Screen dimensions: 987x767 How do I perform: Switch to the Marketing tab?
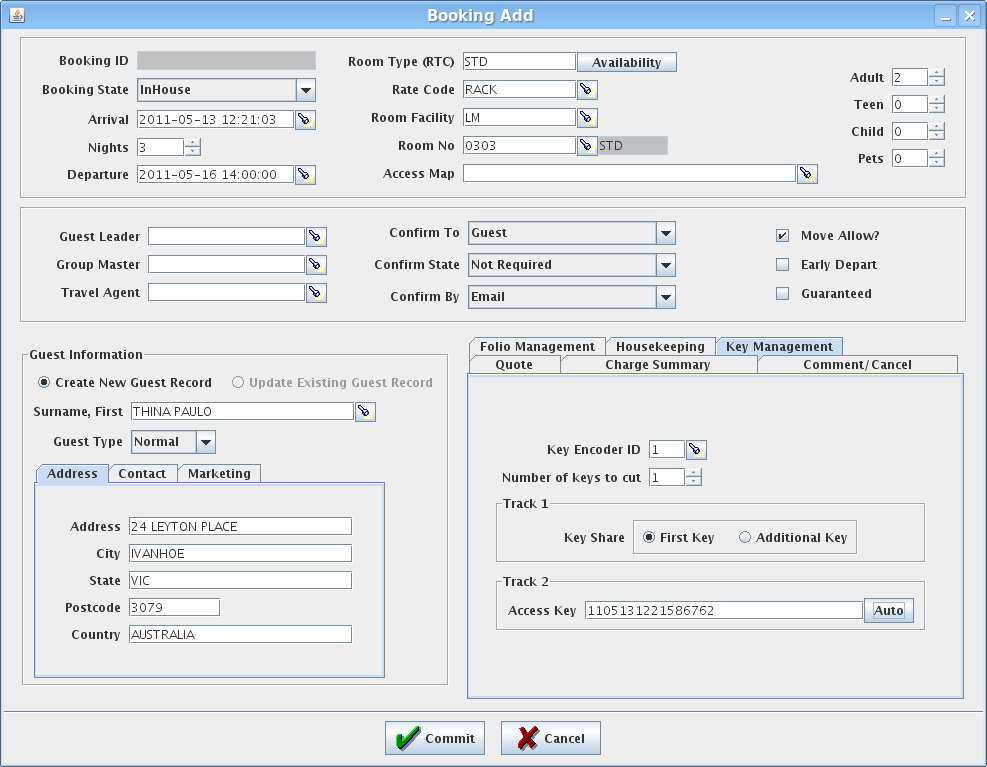[219, 474]
